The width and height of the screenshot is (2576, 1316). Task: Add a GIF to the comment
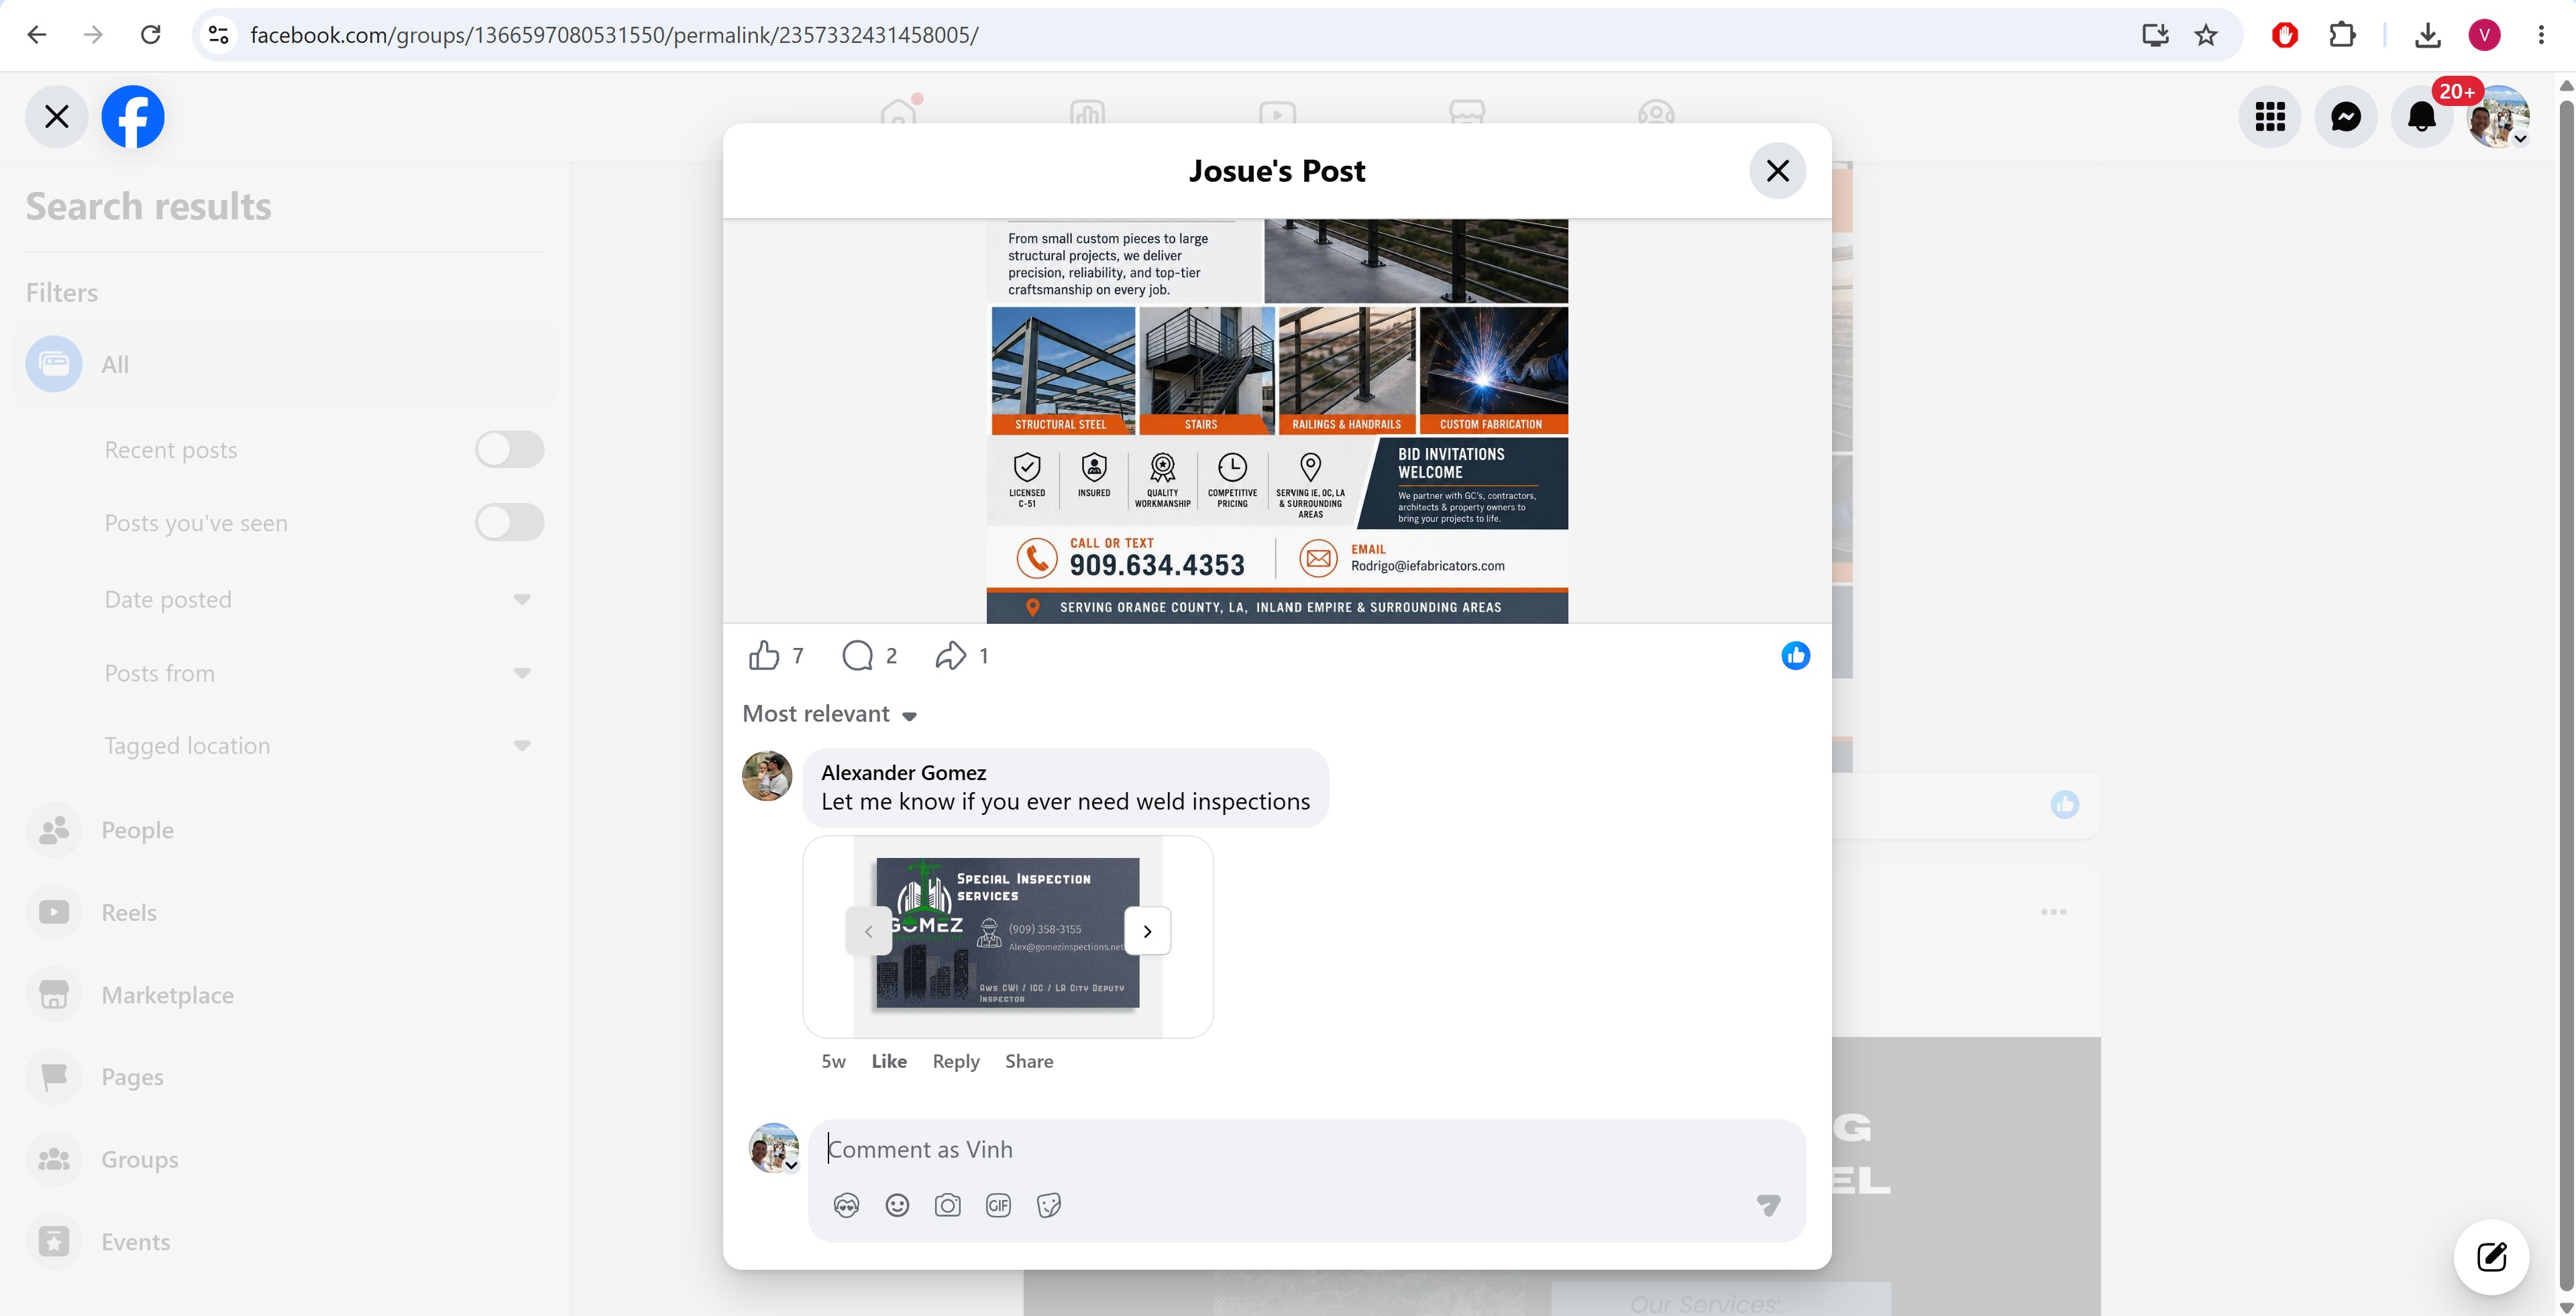point(998,1205)
